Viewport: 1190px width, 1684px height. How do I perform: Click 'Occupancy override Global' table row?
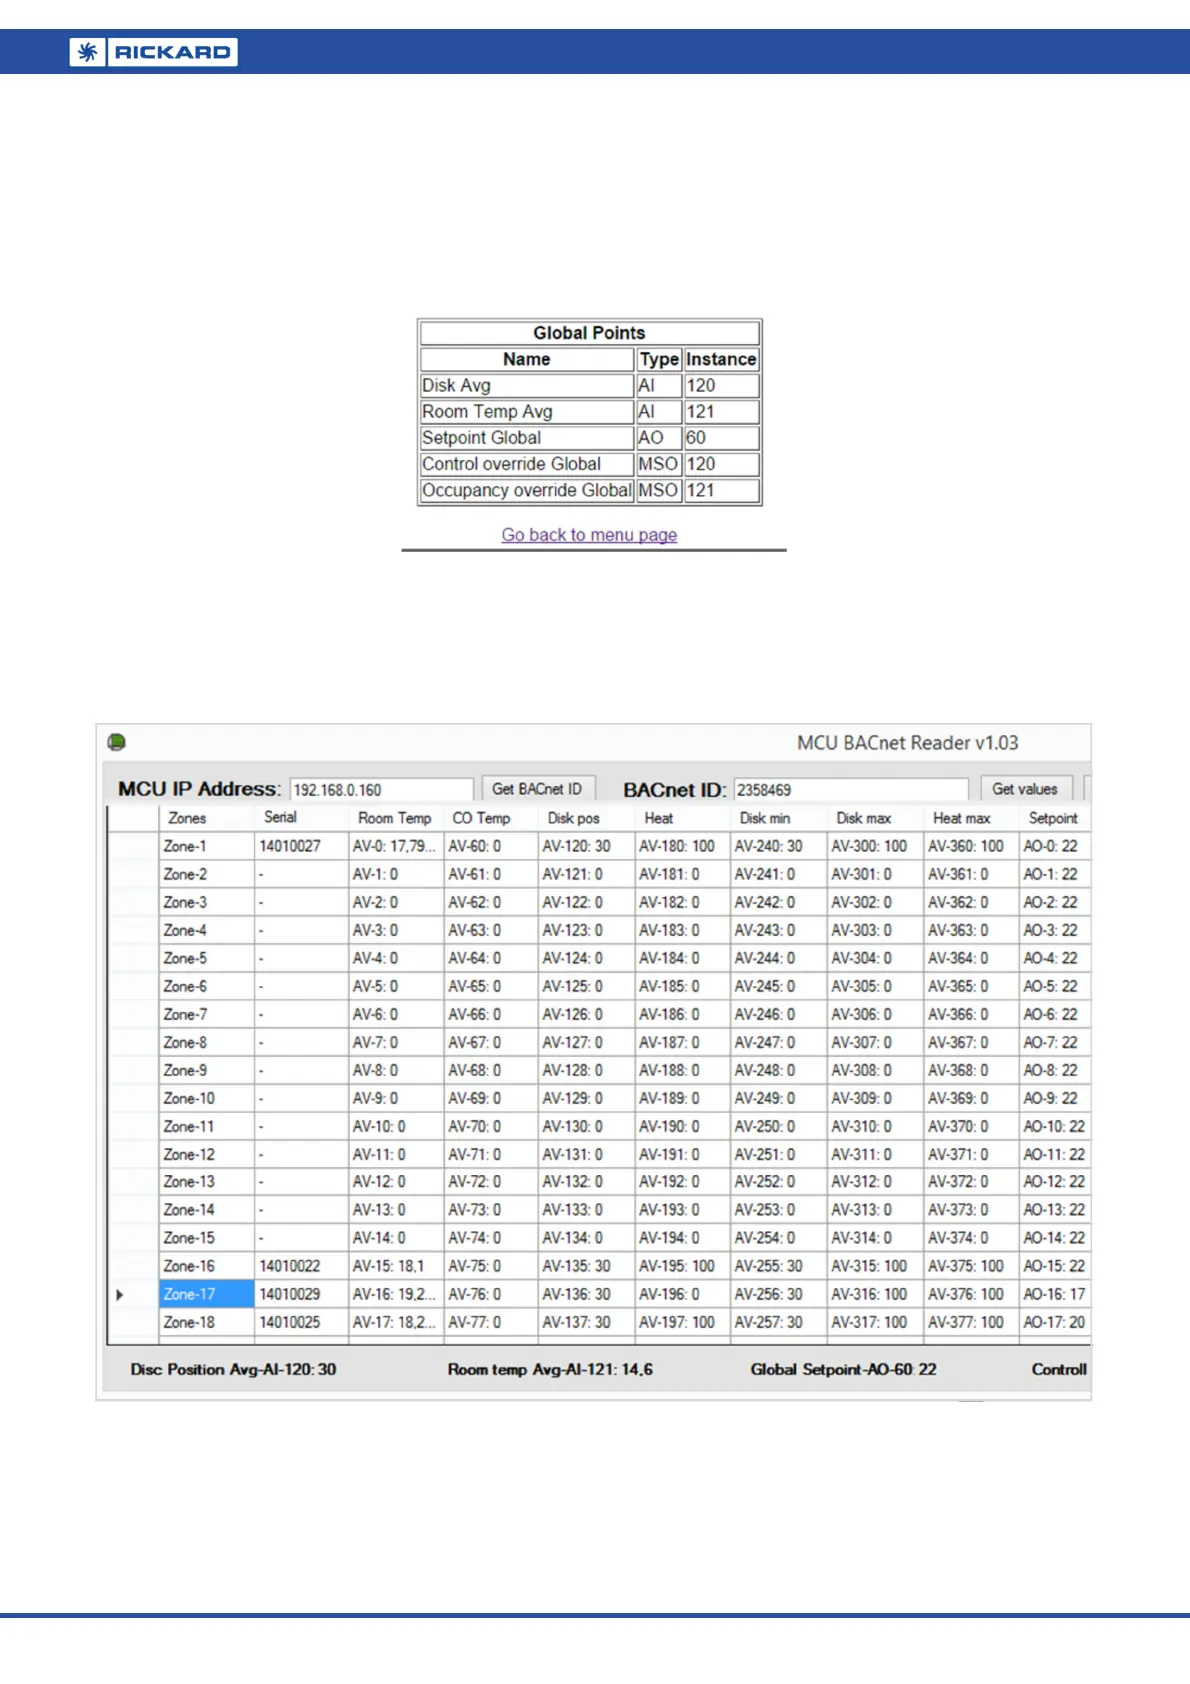(x=590, y=490)
